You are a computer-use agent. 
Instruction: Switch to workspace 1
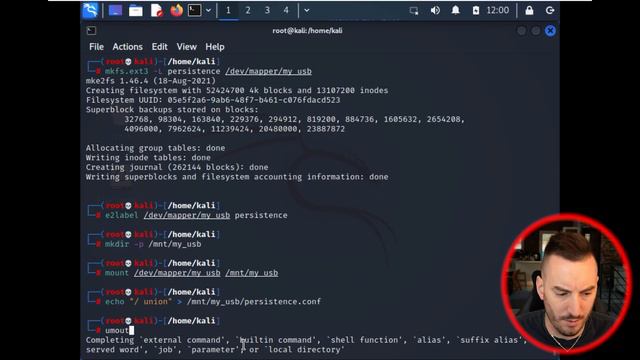coord(228,10)
